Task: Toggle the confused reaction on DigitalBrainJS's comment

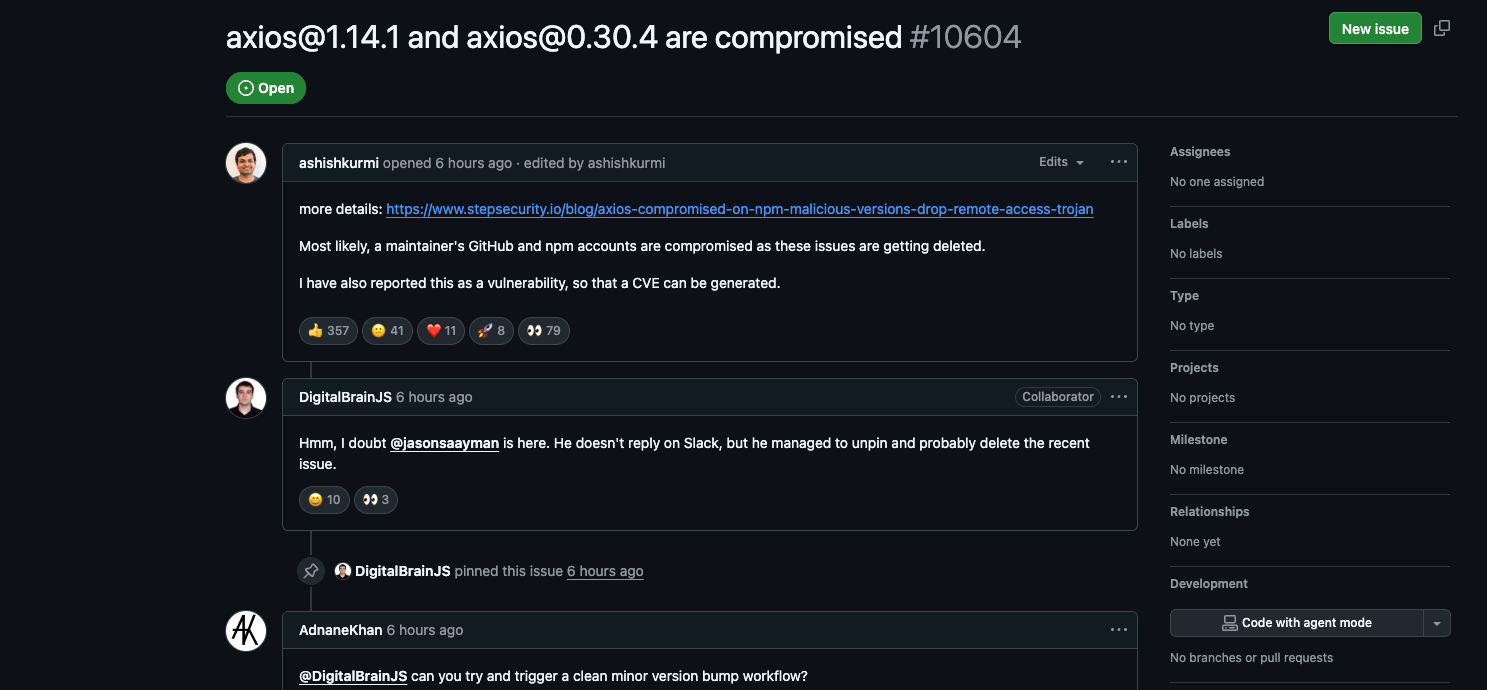Action: coord(324,499)
